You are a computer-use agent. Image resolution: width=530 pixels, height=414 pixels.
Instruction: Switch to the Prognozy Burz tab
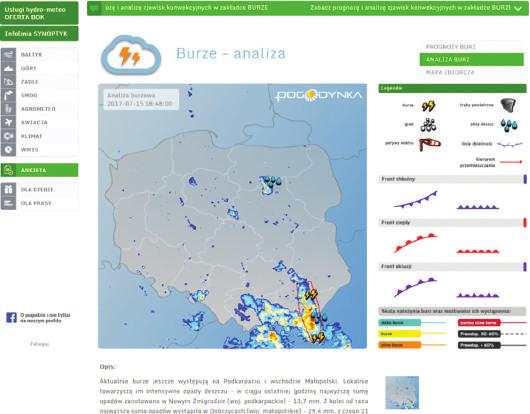472,47
